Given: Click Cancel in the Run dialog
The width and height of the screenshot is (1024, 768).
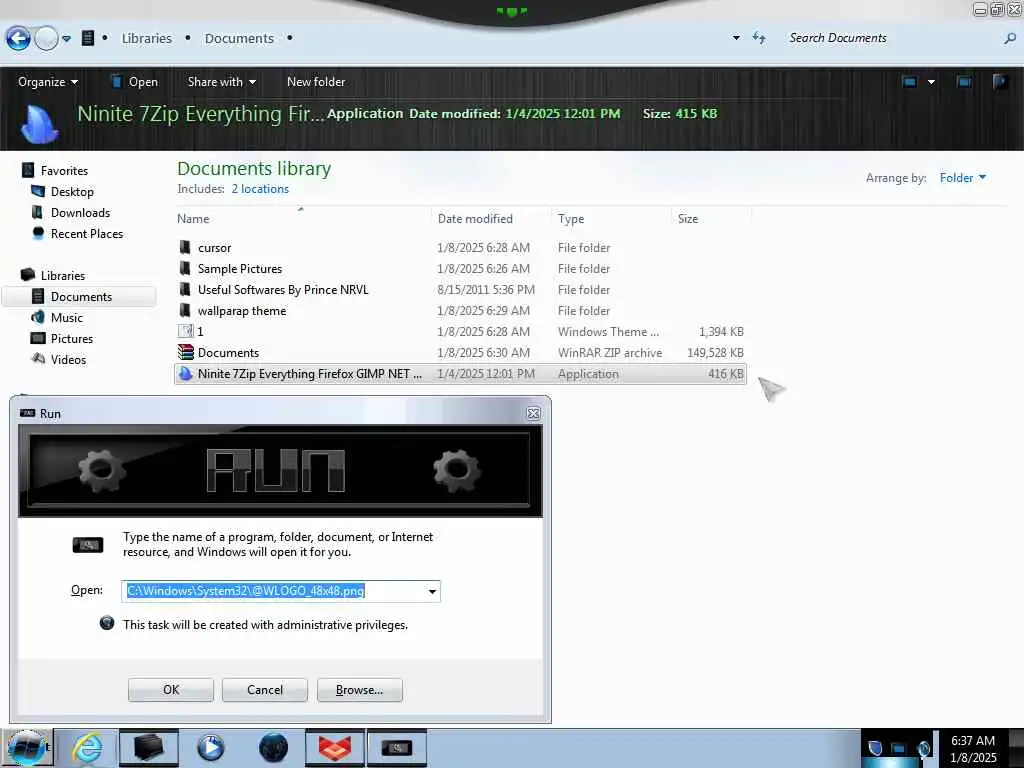Looking at the screenshot, I should coord(264,690).
